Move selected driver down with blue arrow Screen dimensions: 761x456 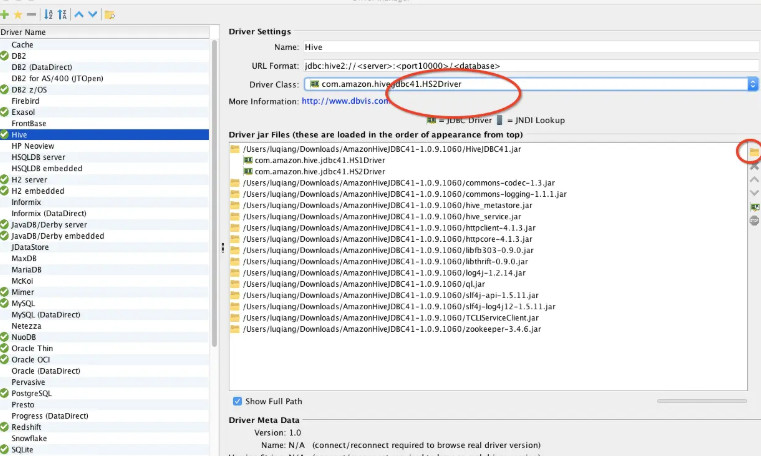(x=92, y=15)
